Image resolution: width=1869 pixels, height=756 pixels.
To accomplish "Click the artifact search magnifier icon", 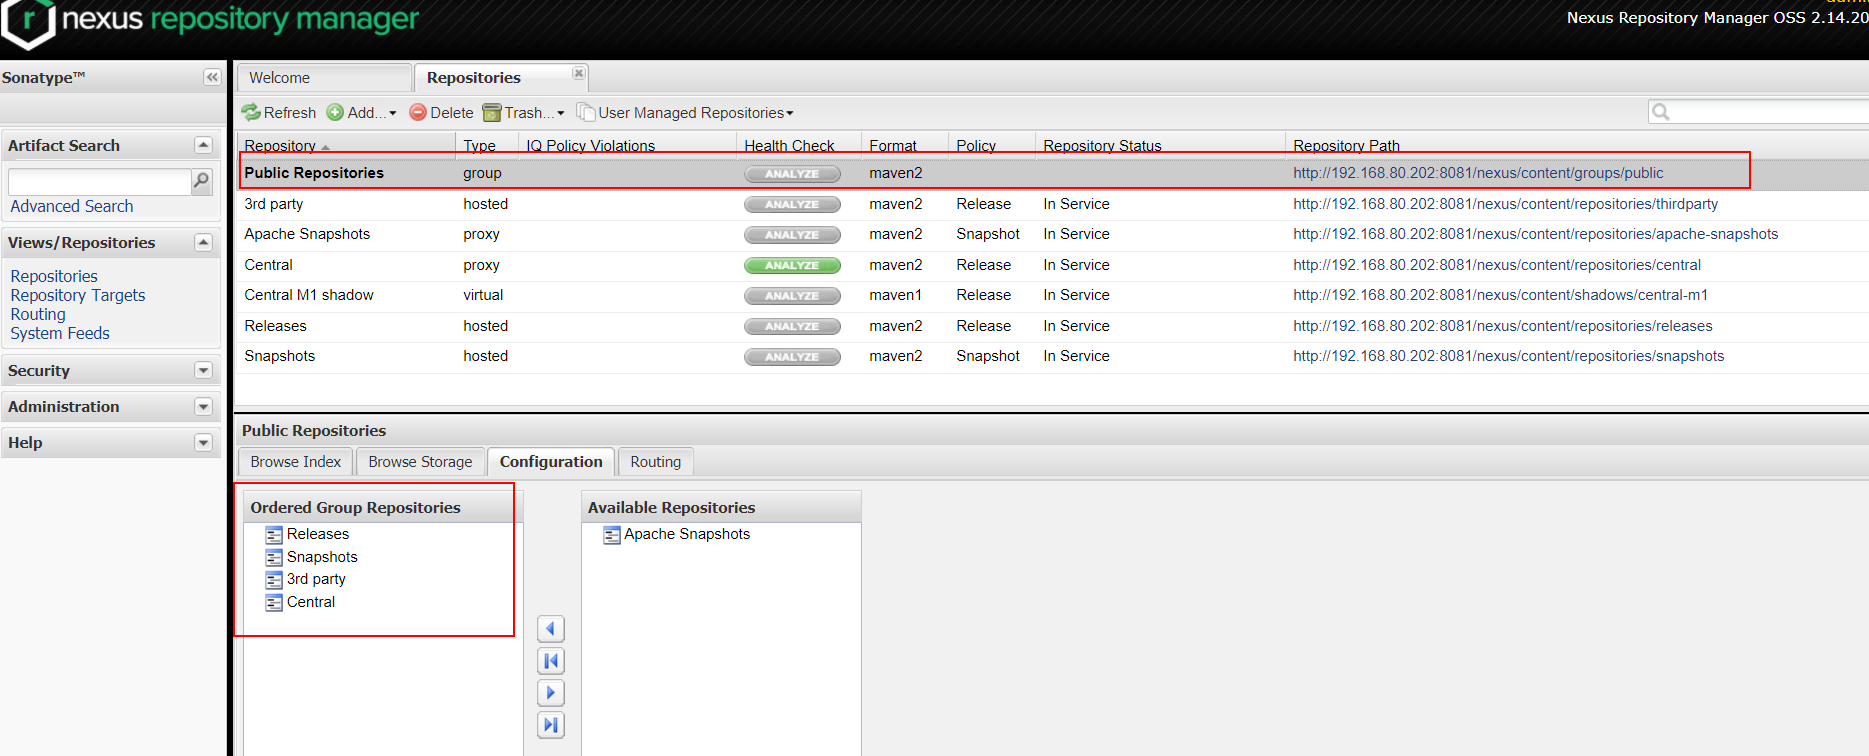I will 202,181.
